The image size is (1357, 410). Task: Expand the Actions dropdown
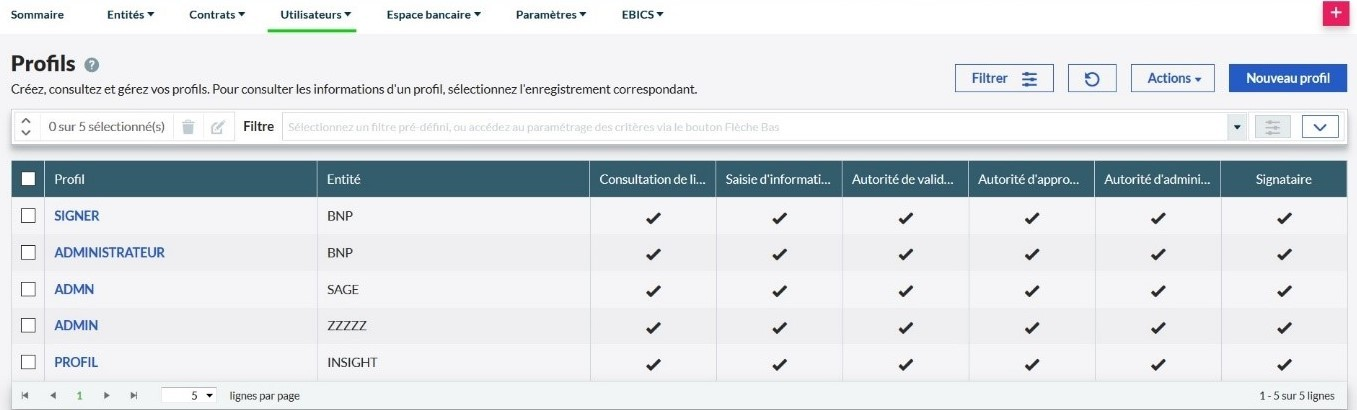coord(1172,78)
